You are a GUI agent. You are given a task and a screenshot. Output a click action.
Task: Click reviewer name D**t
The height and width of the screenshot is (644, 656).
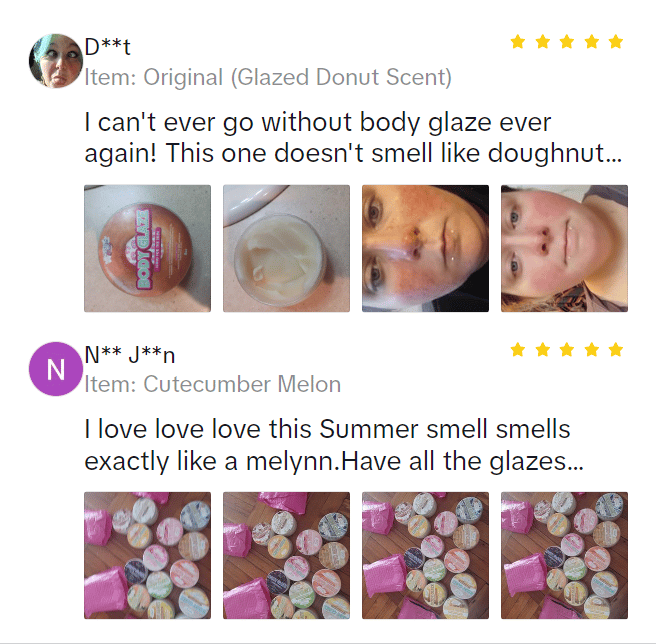click(108, 46)
